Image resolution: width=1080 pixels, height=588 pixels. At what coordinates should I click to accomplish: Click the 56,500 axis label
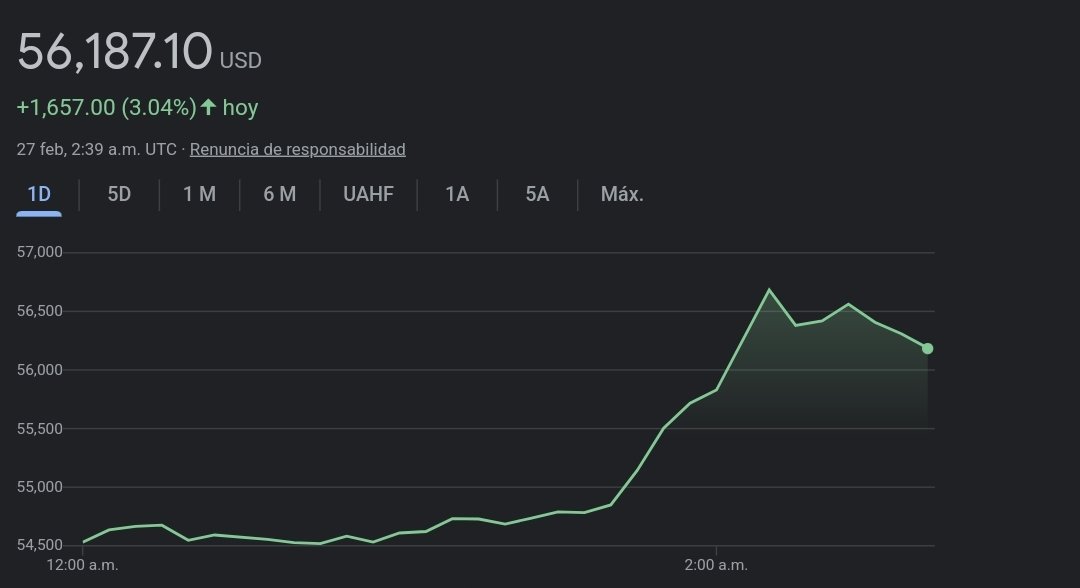click(x=39, y=311)
